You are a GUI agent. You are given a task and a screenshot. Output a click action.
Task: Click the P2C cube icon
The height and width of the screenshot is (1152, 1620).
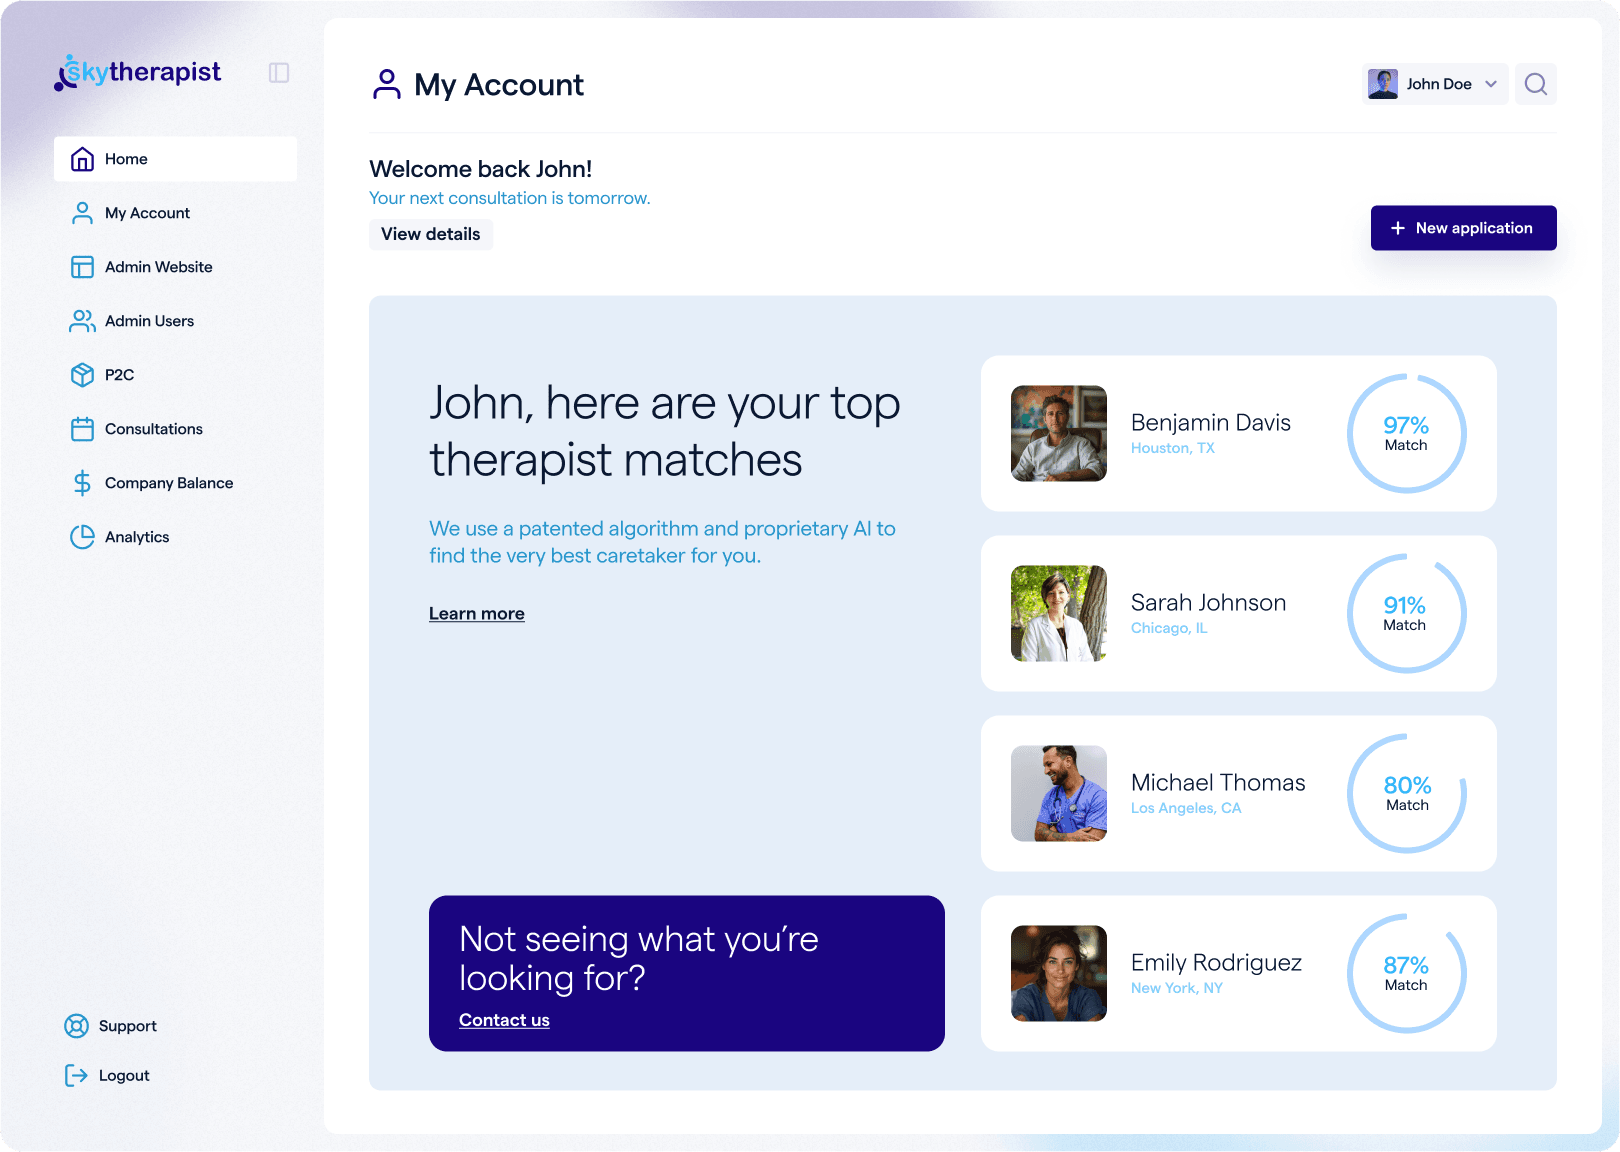click(82, 375)
